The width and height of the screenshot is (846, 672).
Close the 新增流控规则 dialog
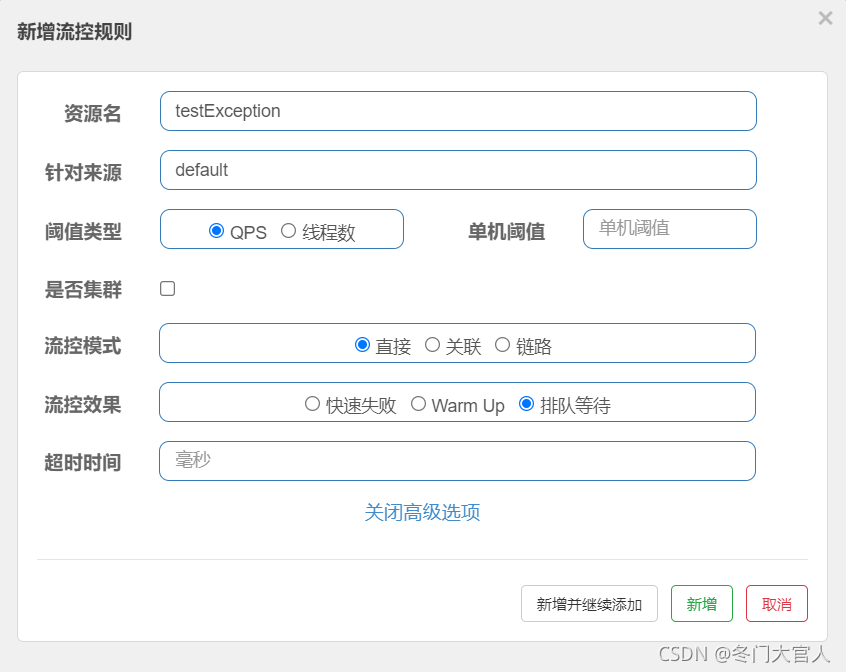825,17
